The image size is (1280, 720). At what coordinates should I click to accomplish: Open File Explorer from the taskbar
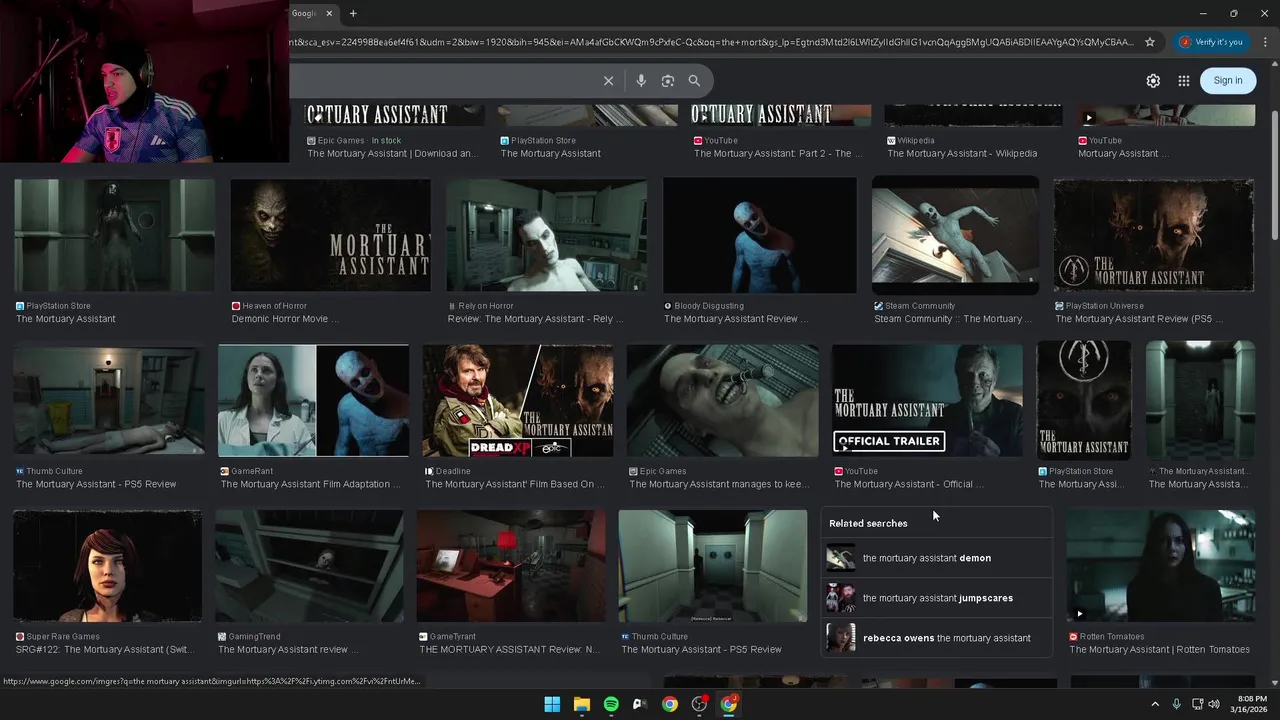[x=581, y=704]
